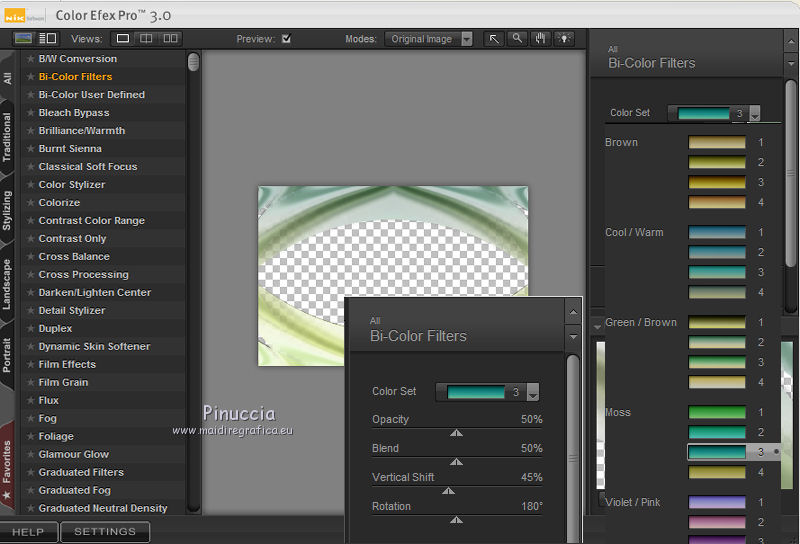
Task: Select the pan hand tool
Action: coord(540,39)
